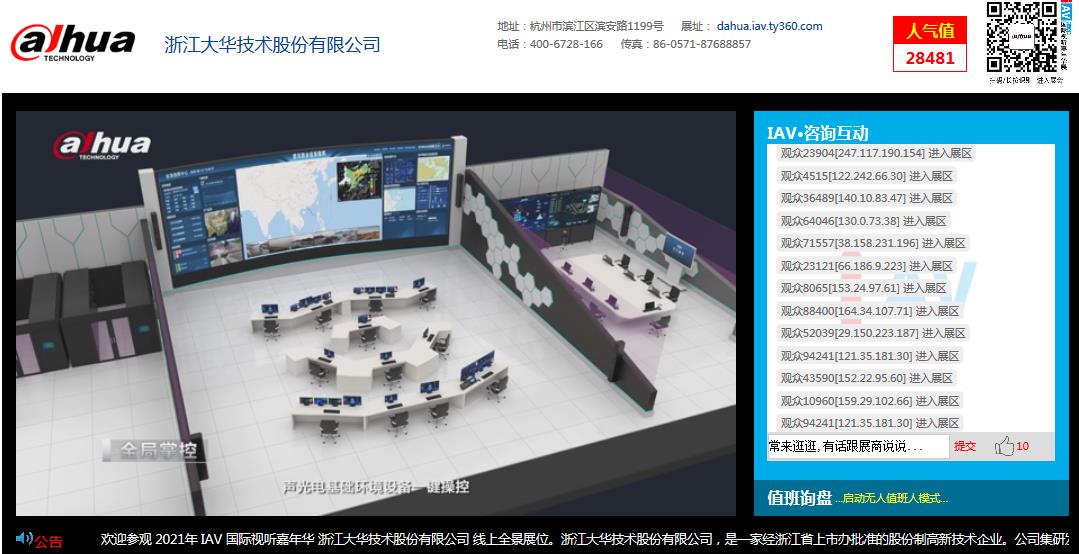Click visitor entry 观众71557 in the list
This screenshot has width=1079, height=554.
(872, 243)
